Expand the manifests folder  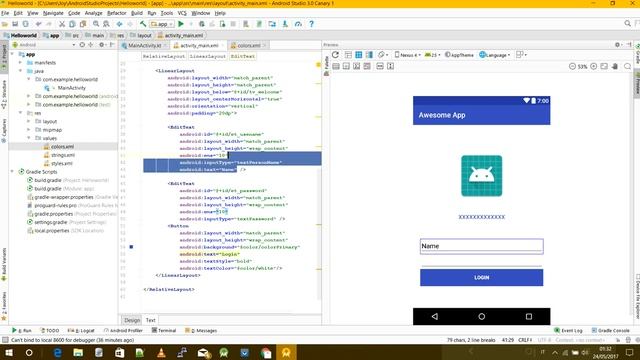tap(20, 62)
